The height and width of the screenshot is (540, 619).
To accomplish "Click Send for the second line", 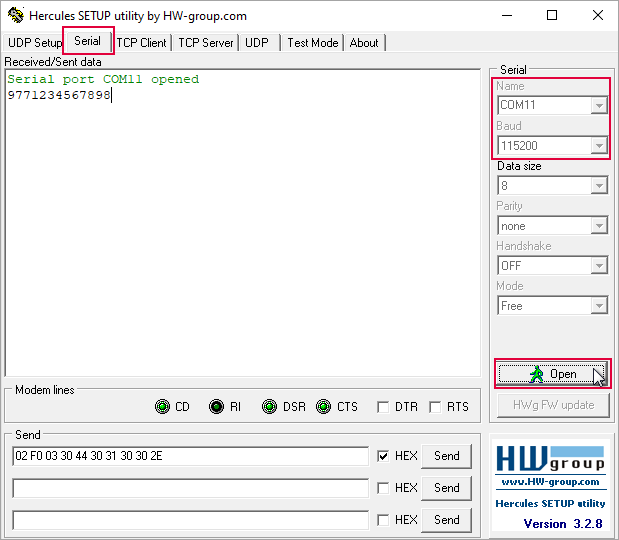I will tap(446, 488).
